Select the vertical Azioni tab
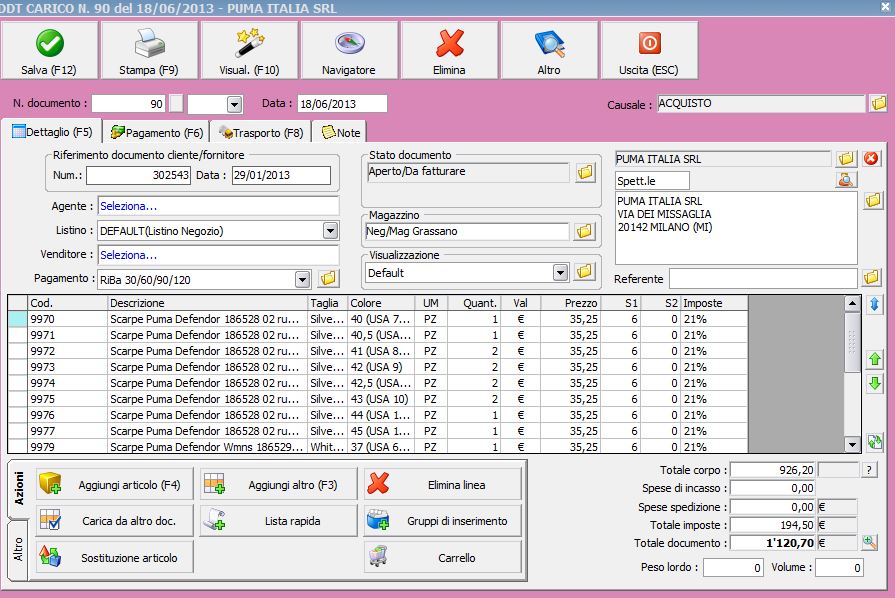The height and width of the screenshot is (598, 895). [19, 488]
